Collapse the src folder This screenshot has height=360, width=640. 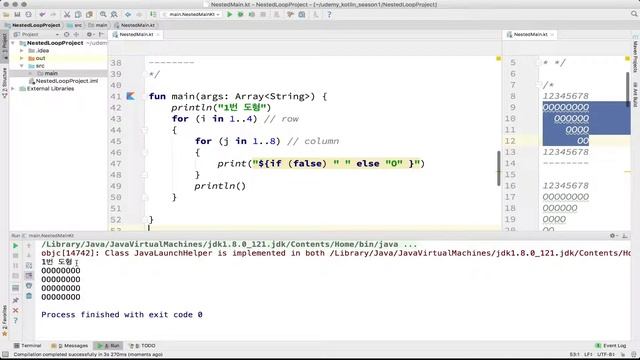pyautogui.click(x=22, y=66)
